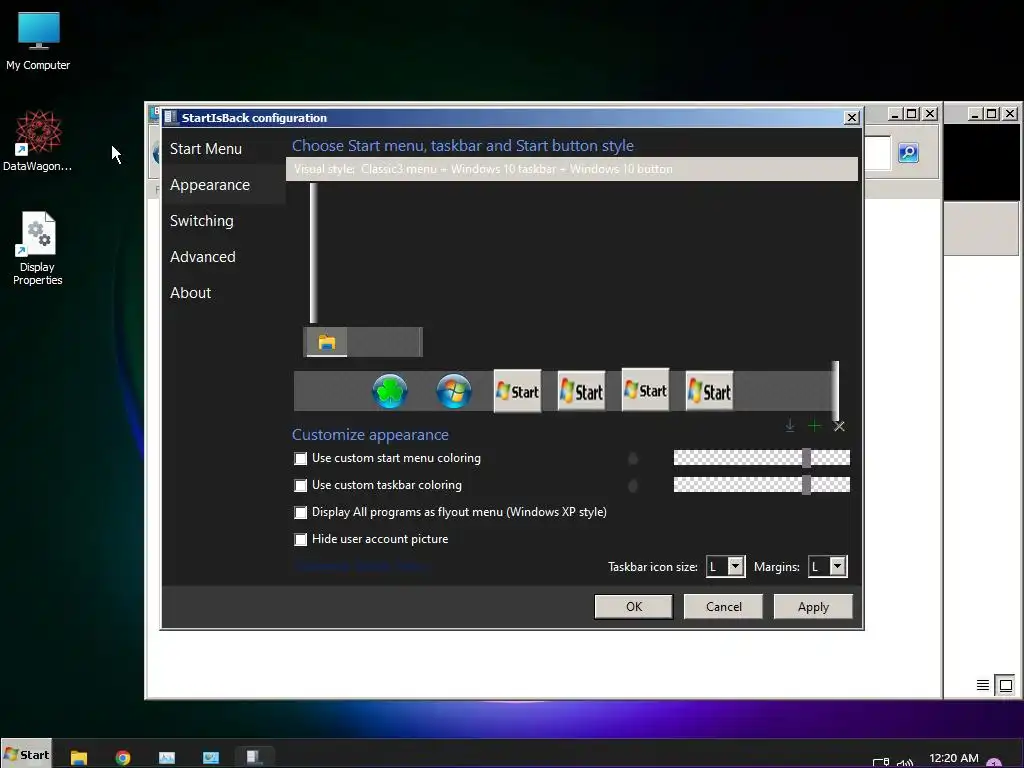Click the OK button

(x=633, y=607)
